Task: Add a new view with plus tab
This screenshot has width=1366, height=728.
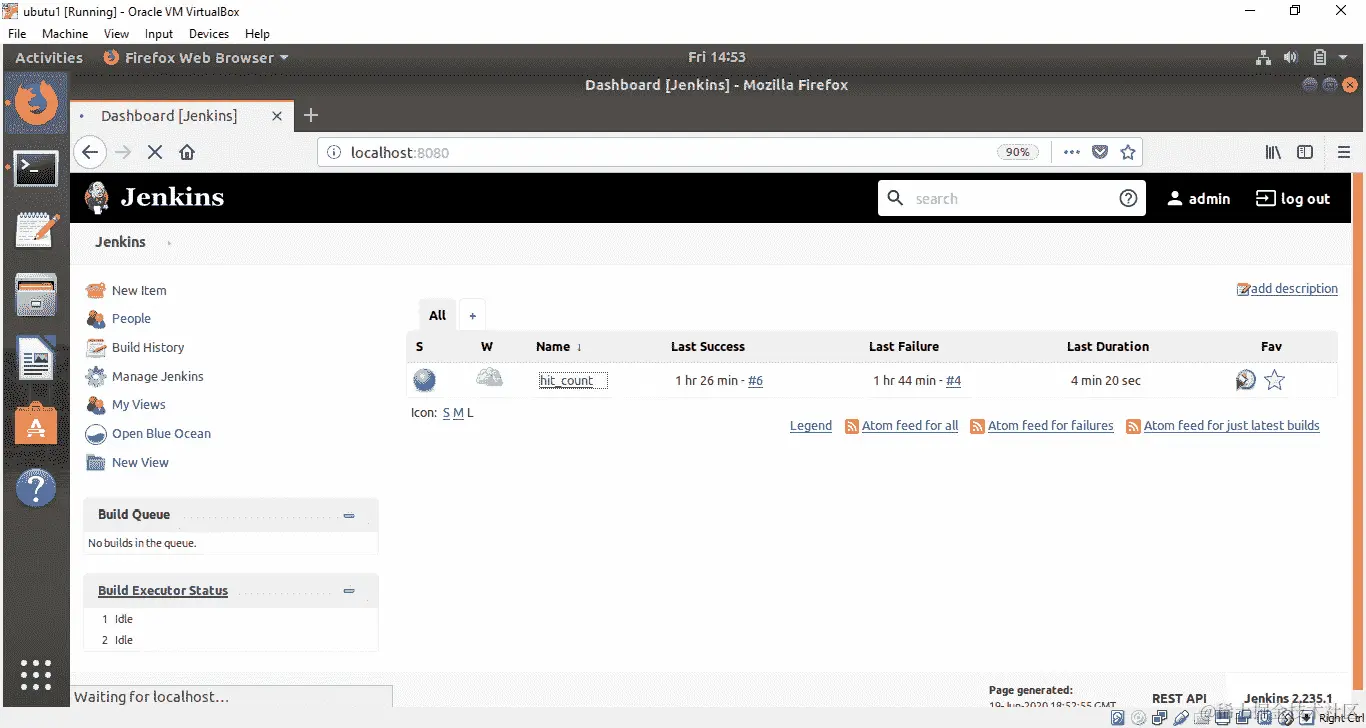Action: click(472, 315)
